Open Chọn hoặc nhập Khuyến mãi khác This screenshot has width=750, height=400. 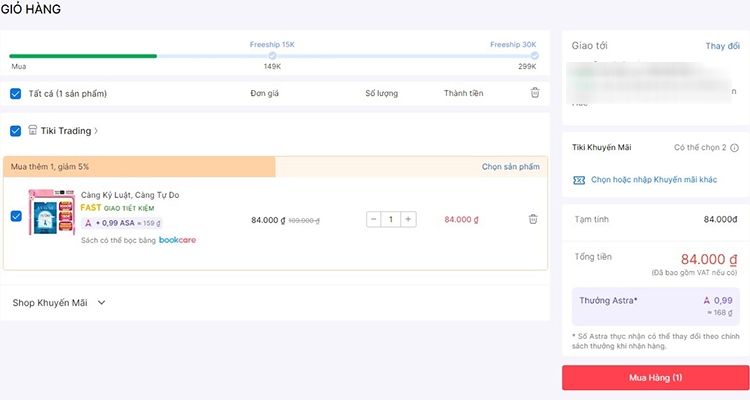pos(654,180)
